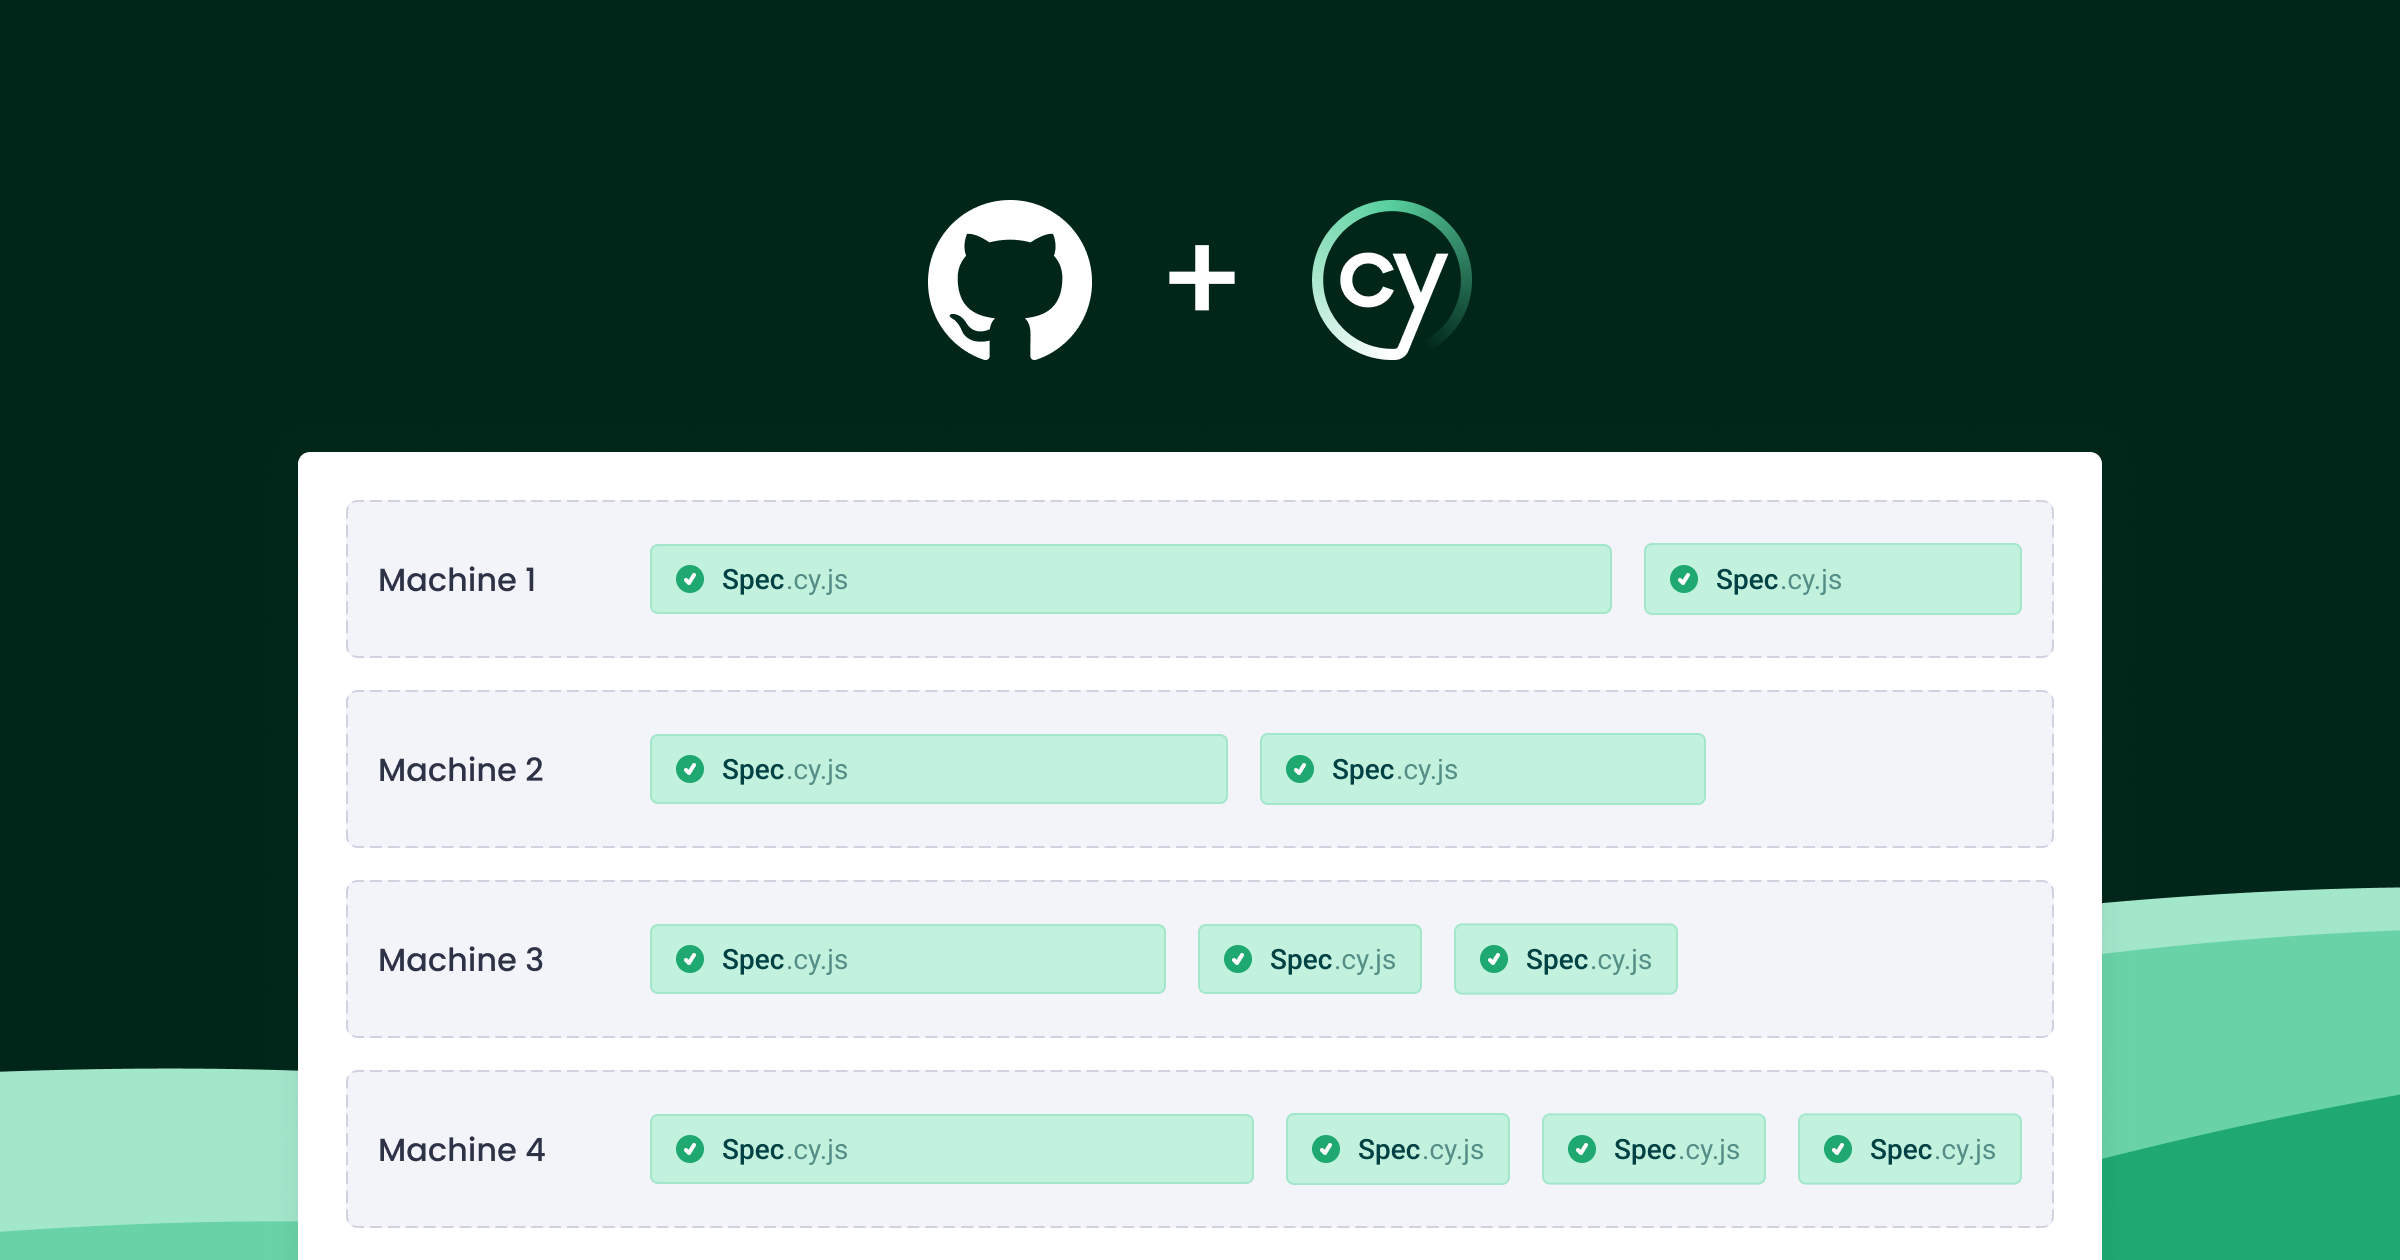Click the GitHub Octocat logo
The image size is (2400, 1260).
click(x=1010, y=280)
